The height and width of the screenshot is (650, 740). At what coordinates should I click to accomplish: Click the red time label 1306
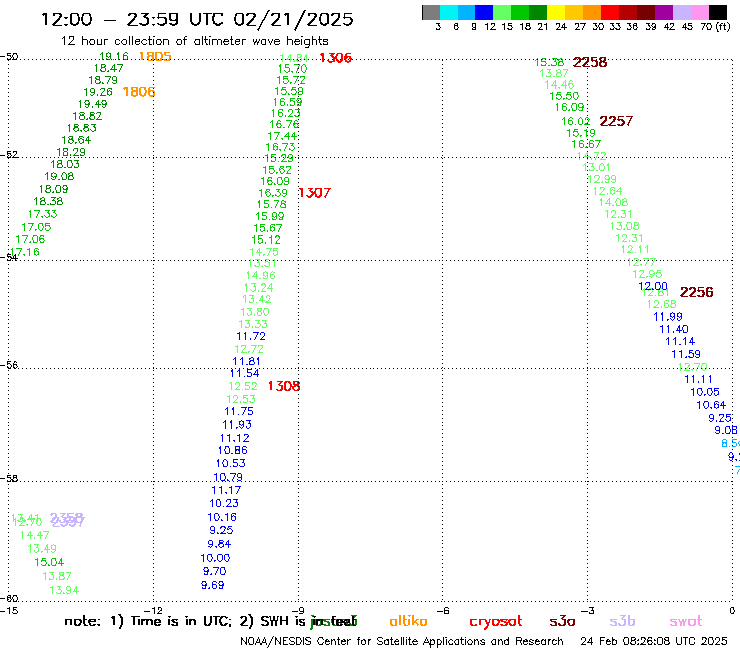[336, 58]
